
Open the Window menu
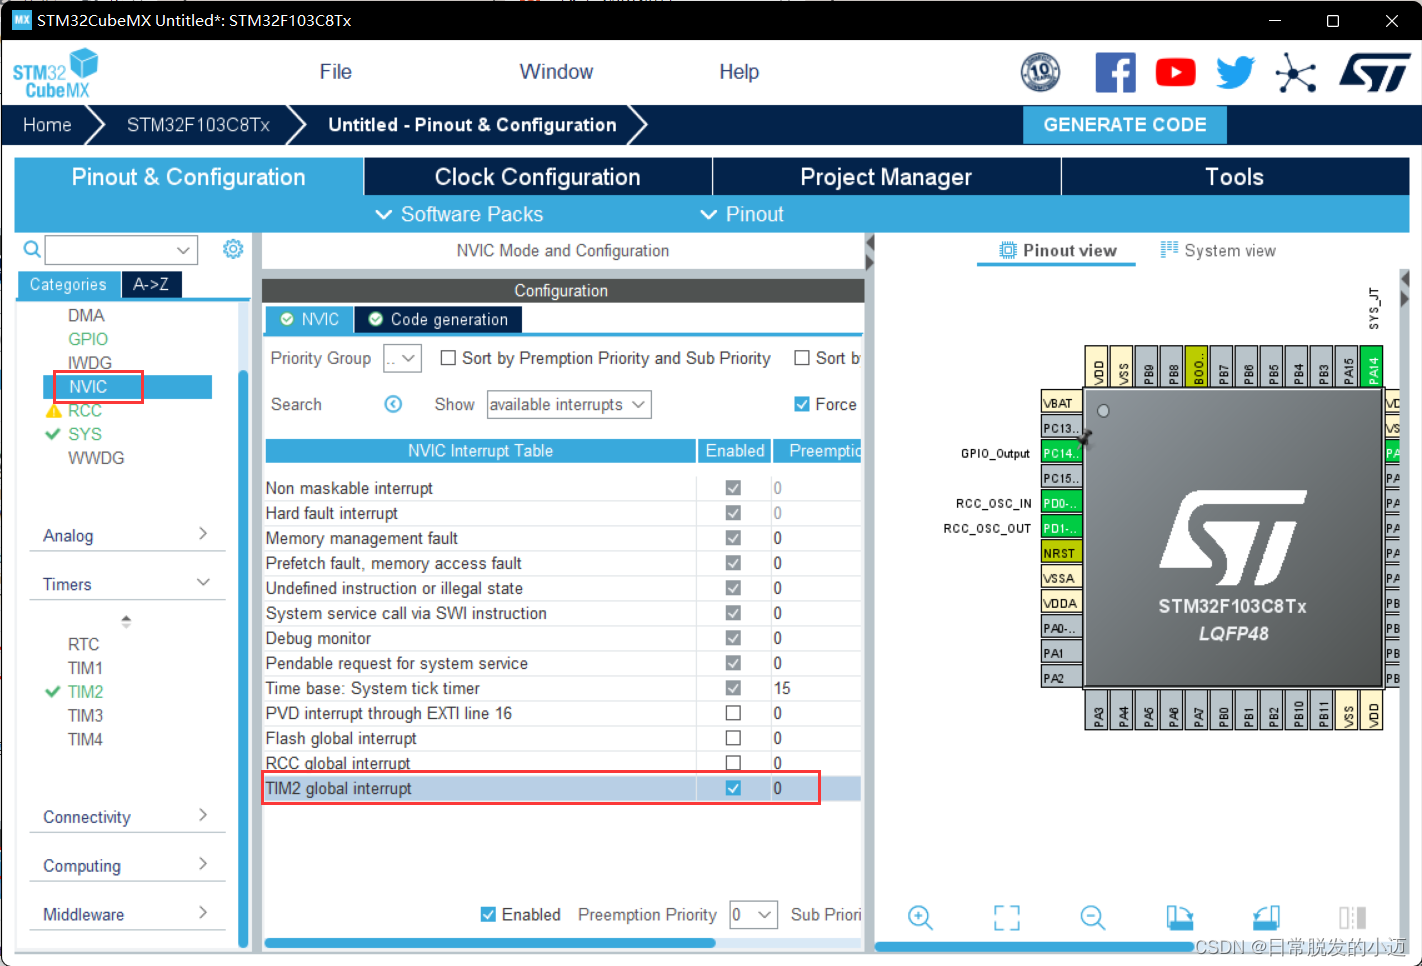(x=556, y=72)
